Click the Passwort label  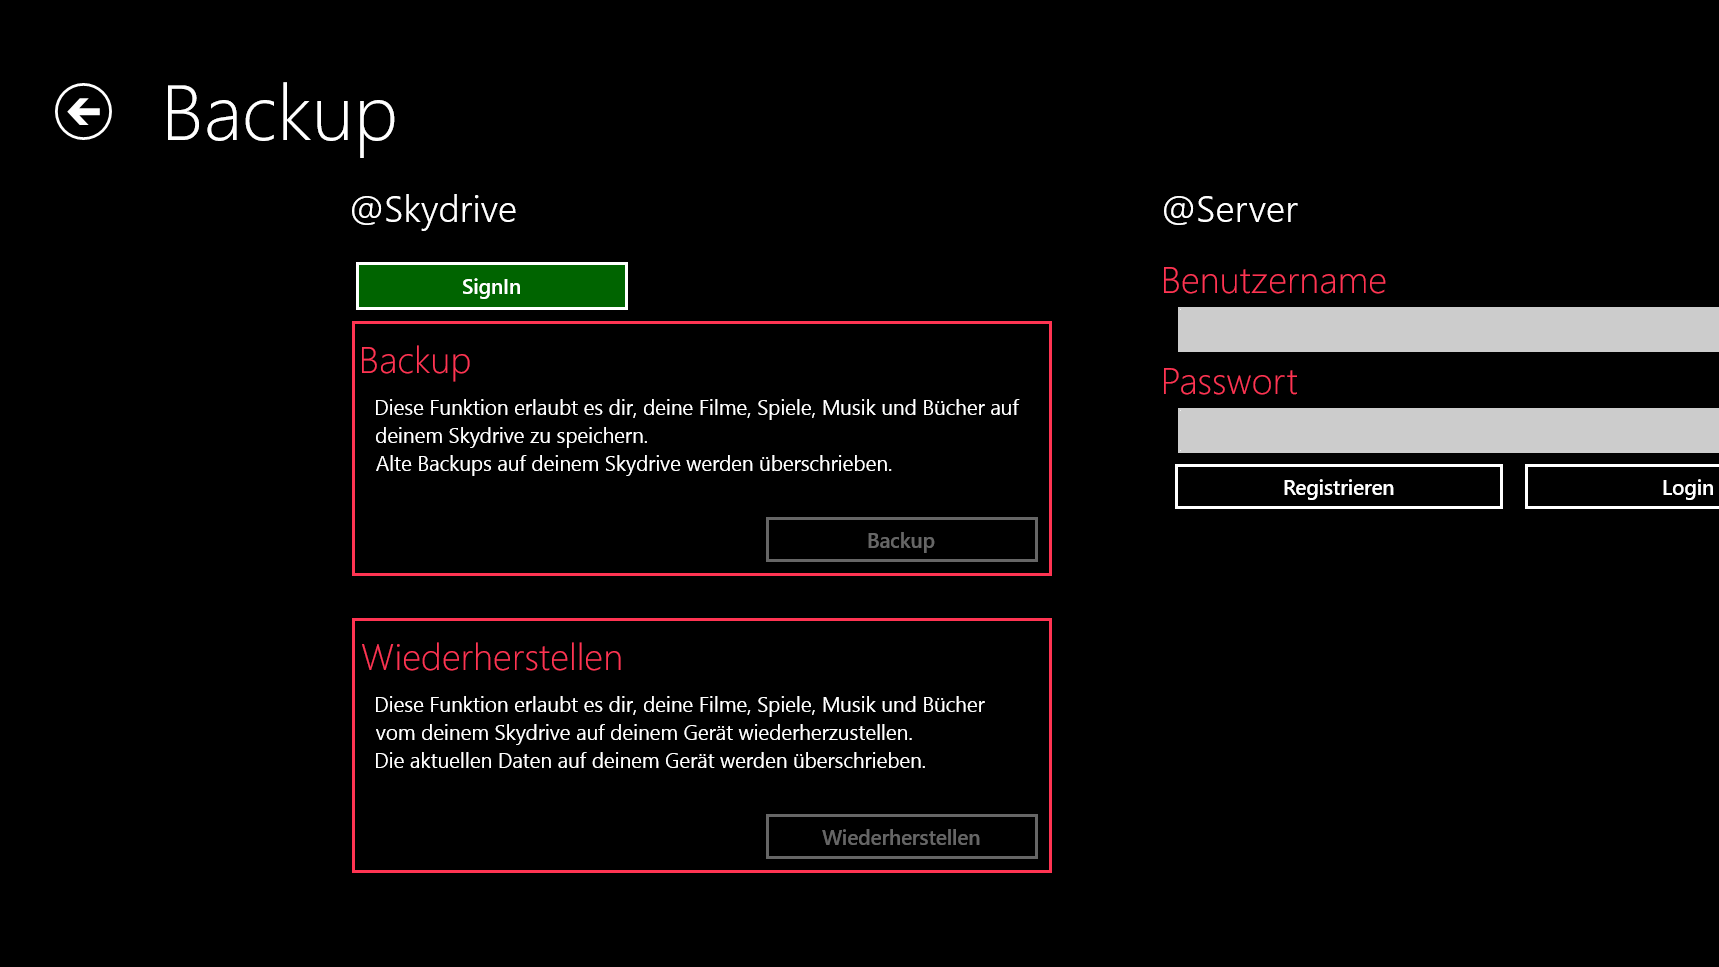1229,382
